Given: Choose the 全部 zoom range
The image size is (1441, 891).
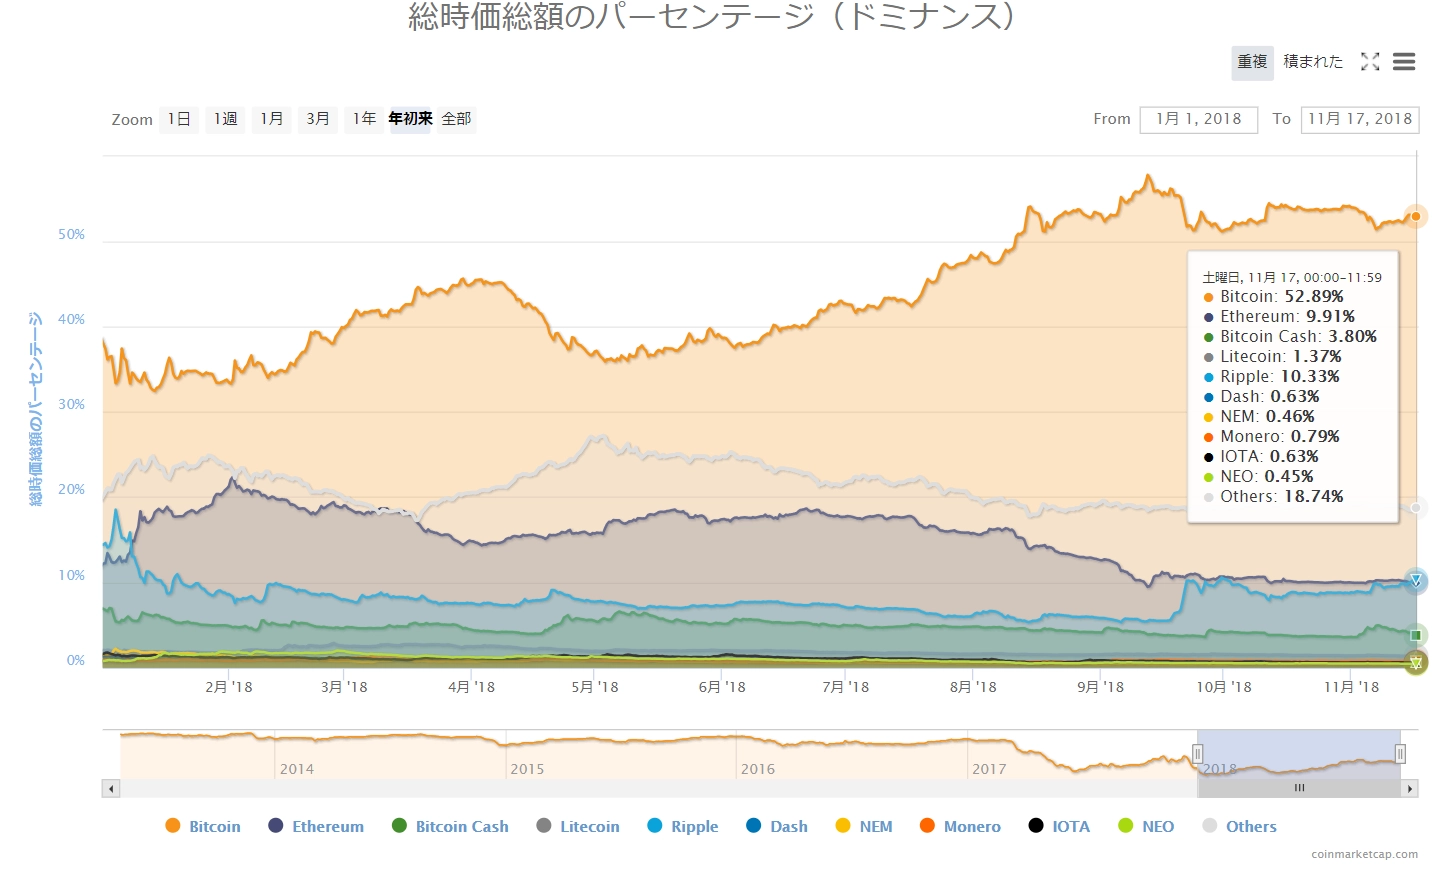Looking at the screenshot, I should (457, 119).
